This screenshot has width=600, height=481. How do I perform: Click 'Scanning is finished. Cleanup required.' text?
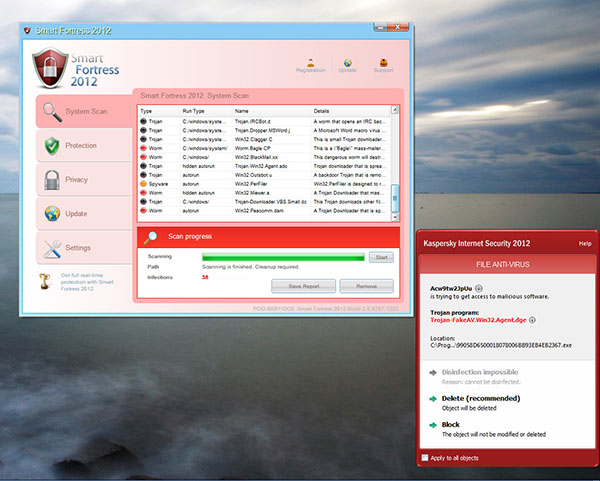(251, 267)
